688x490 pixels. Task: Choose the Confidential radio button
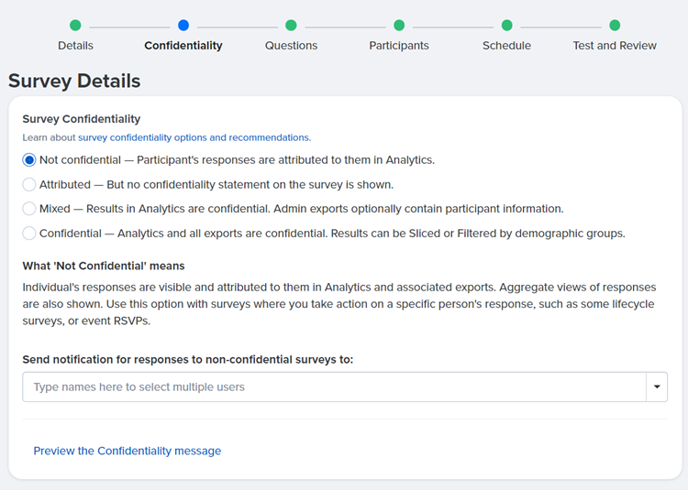pos(29,233)
